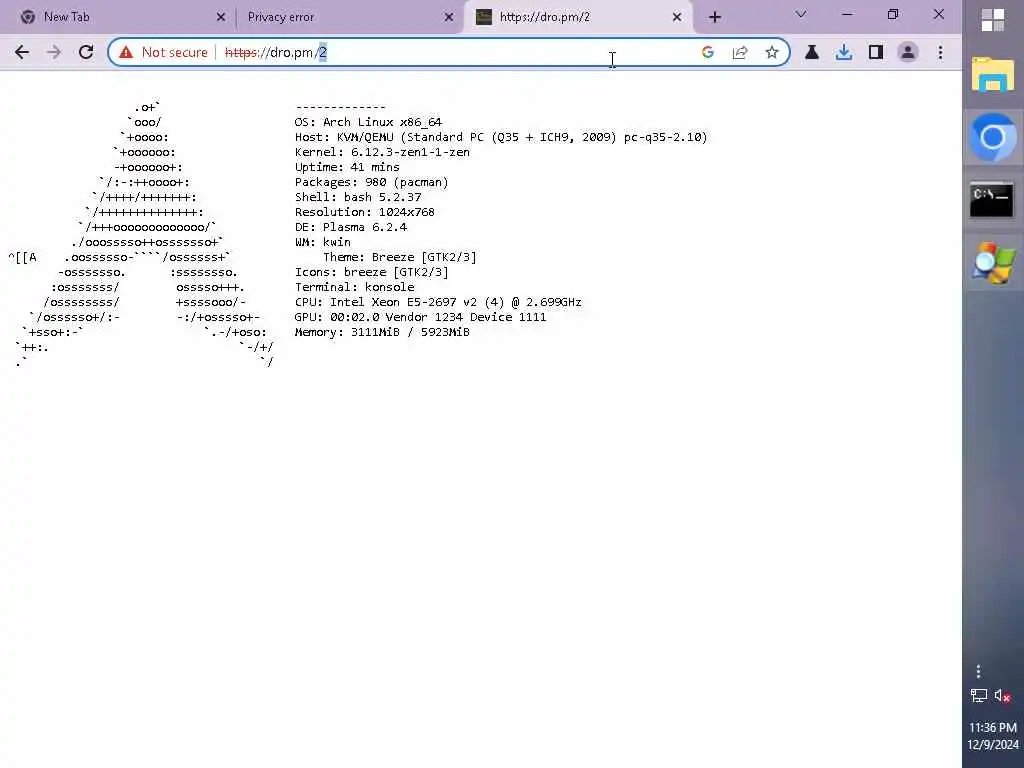Image resolution: width=1024 pixels, height=768 pixels.
Task: Click the 'Resolution: 1024x768' line
Action: 364,212
